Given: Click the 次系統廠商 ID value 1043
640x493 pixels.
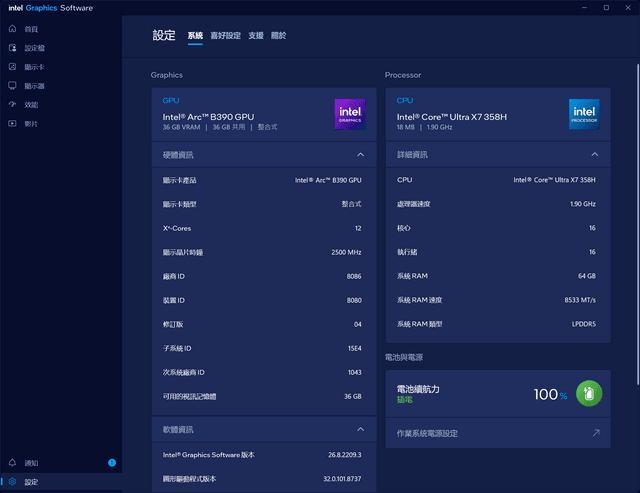Looking at the screenshot, I should click(x=354, y=373).
